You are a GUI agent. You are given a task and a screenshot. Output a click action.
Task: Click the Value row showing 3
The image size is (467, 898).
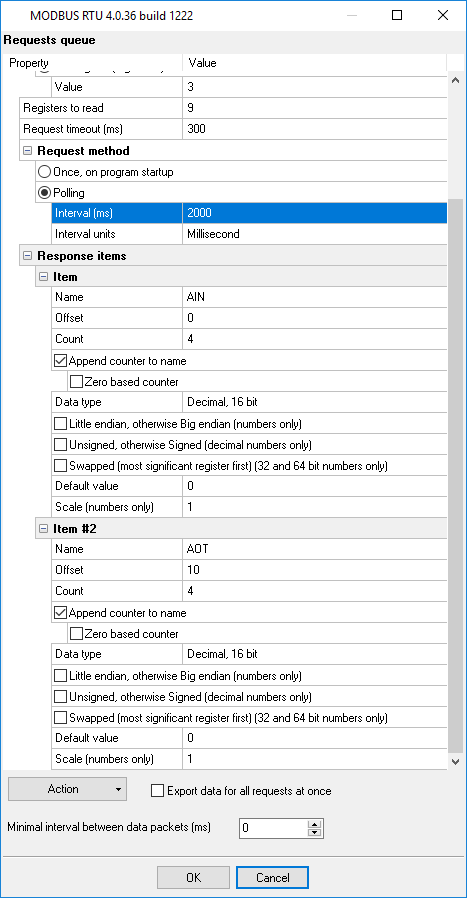[315, 87]
